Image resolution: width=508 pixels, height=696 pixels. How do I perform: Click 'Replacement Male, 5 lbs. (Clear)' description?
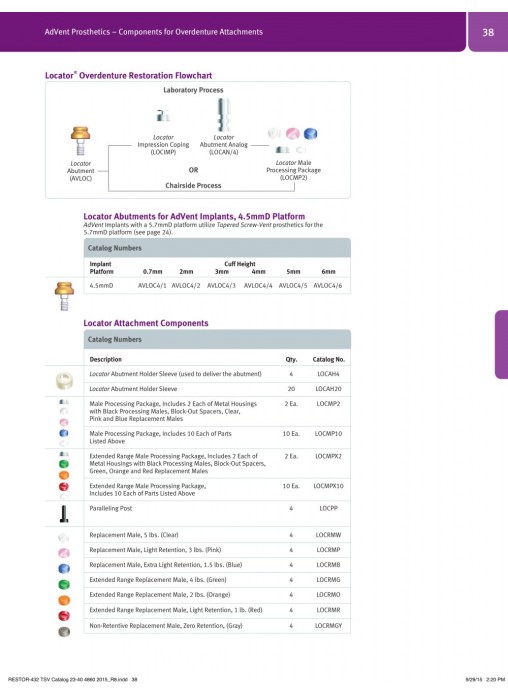(134, 535)
